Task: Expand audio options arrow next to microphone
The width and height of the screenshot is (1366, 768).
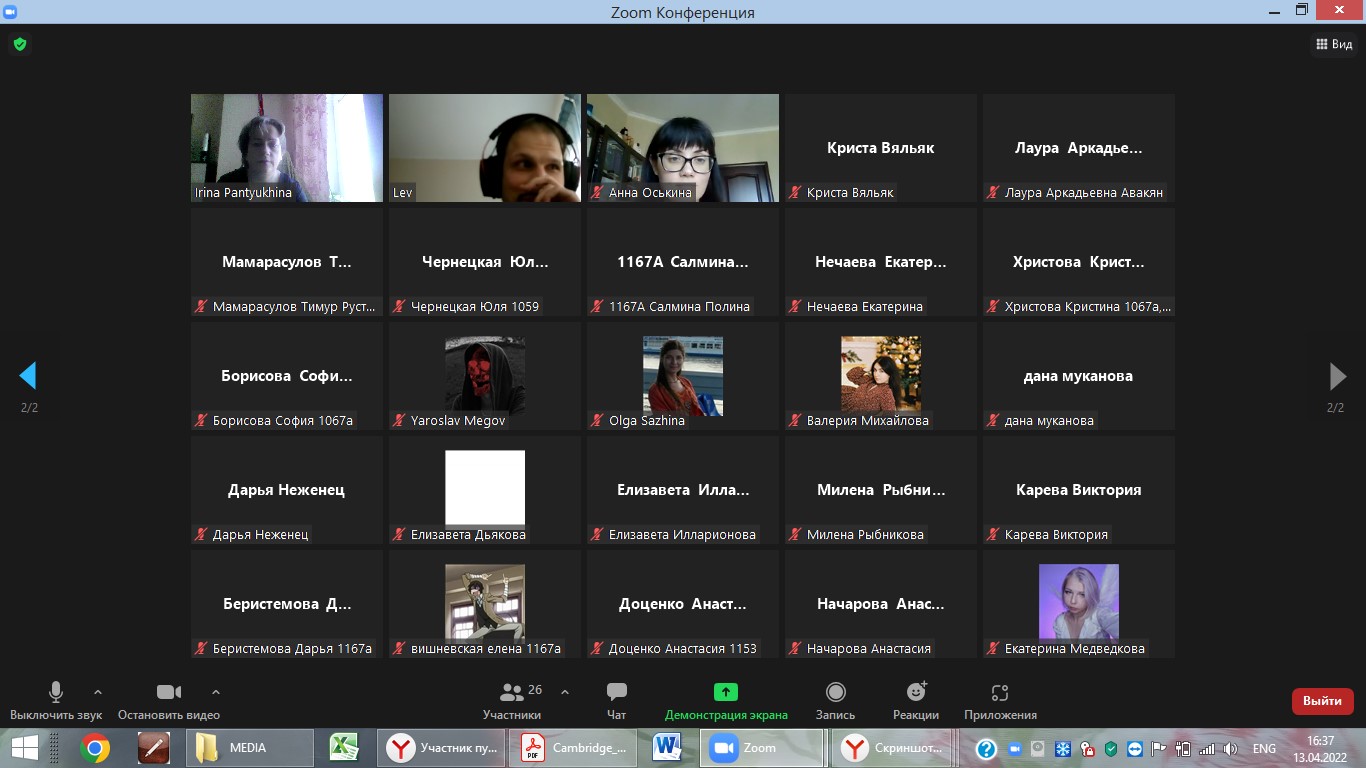Action: [98, 692]
